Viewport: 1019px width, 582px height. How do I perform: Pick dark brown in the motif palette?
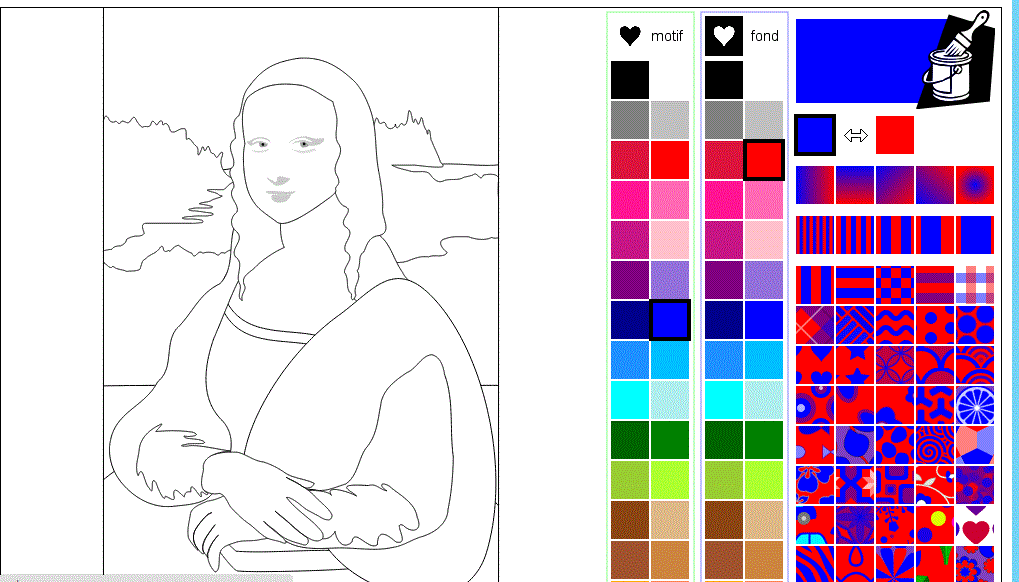(x=630, y=520)
